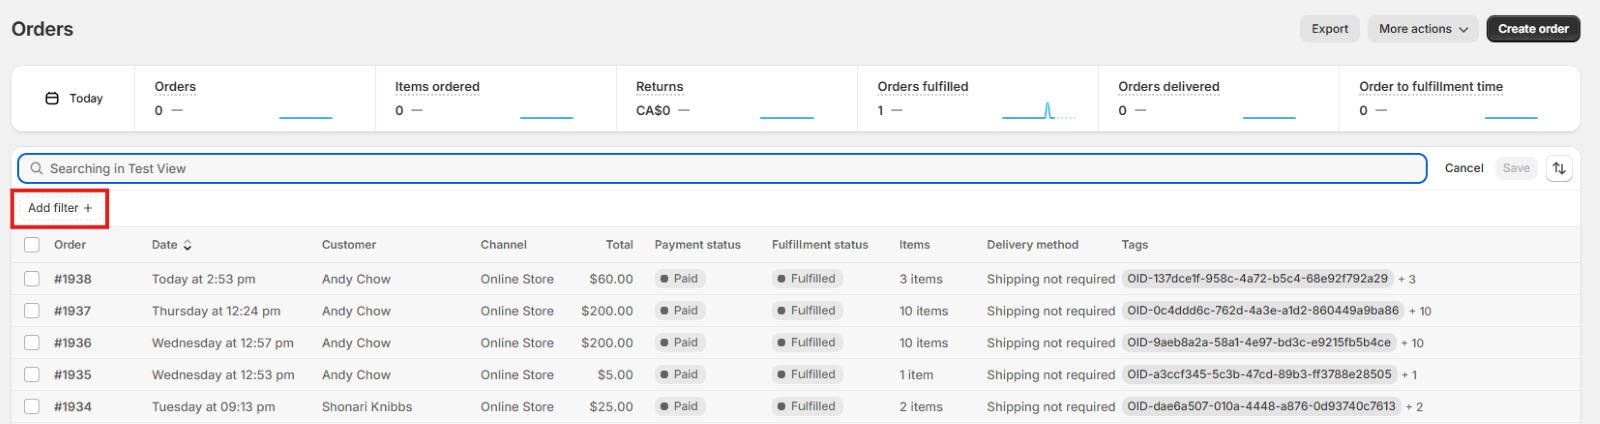The image size is (1600, 424).
Task: Click the Create order button
Action: coord(1533,29)
